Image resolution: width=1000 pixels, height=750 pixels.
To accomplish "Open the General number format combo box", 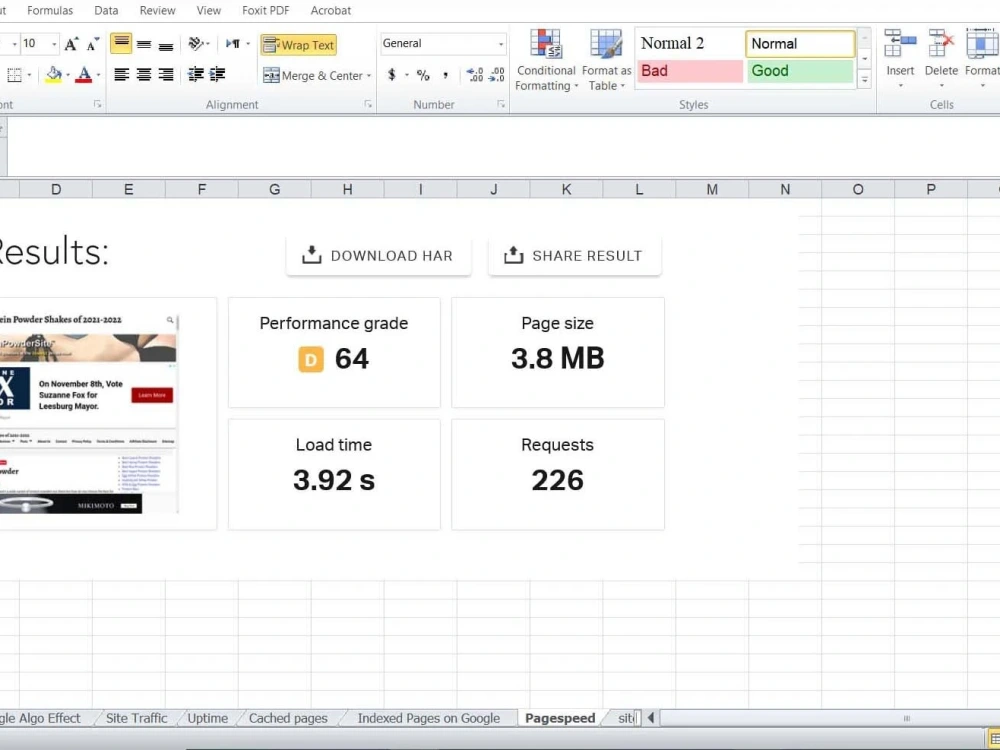I will (x=443, y=43).
